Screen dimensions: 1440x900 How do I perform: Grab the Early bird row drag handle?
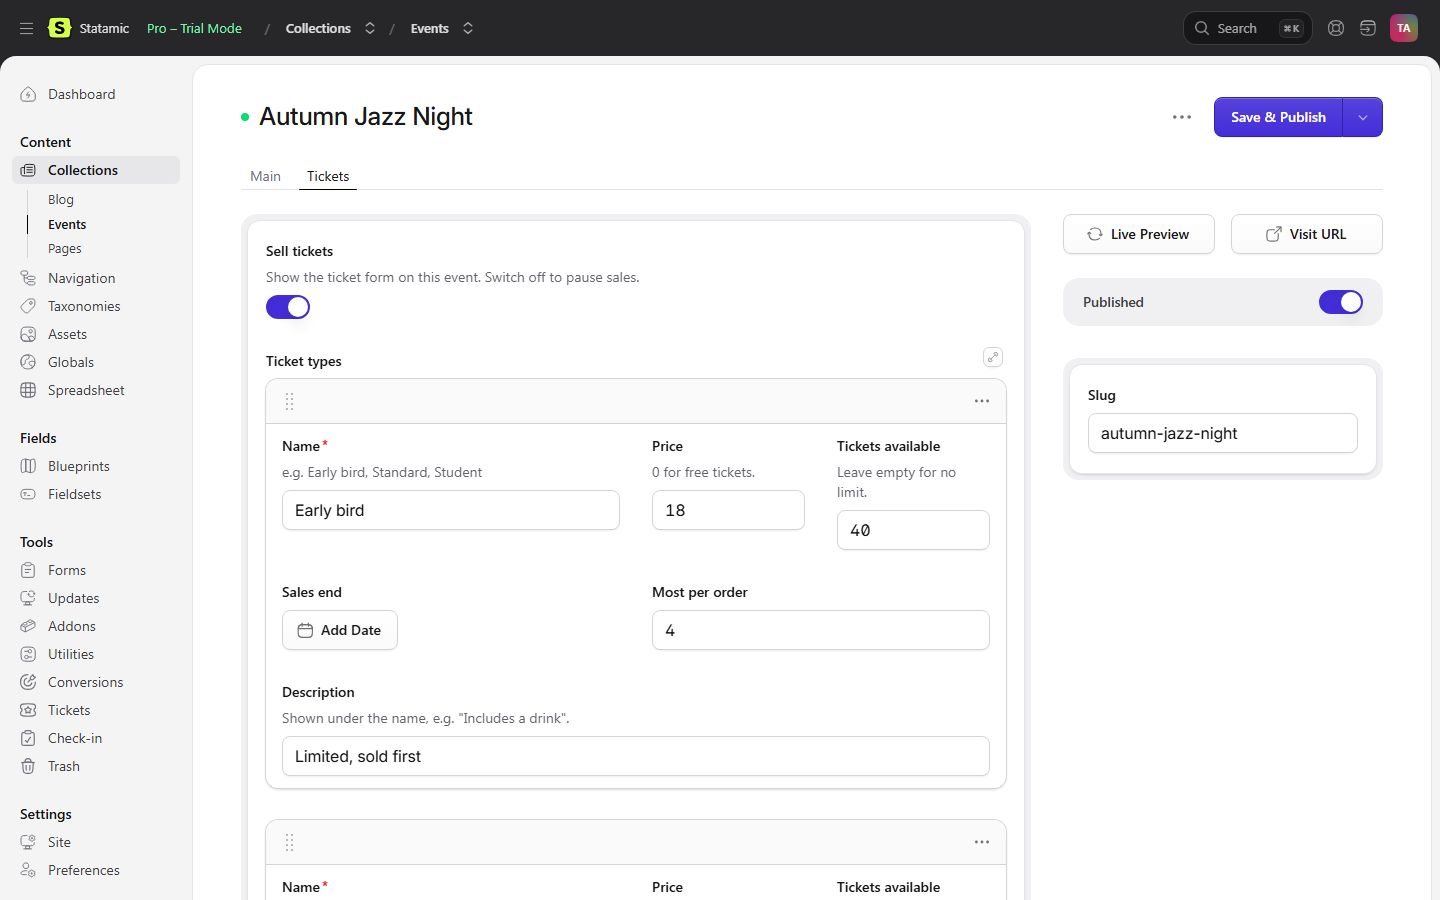289,401
